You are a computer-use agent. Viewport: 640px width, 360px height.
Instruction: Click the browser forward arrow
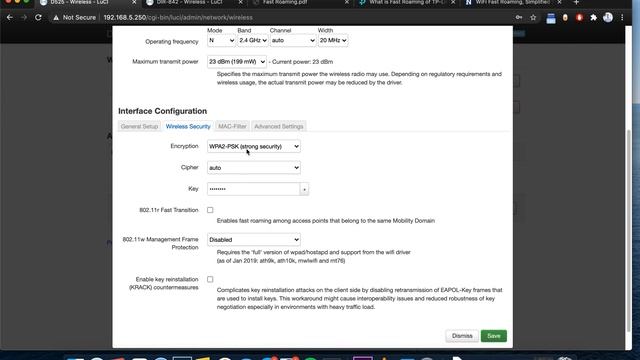tap(24, 18)
